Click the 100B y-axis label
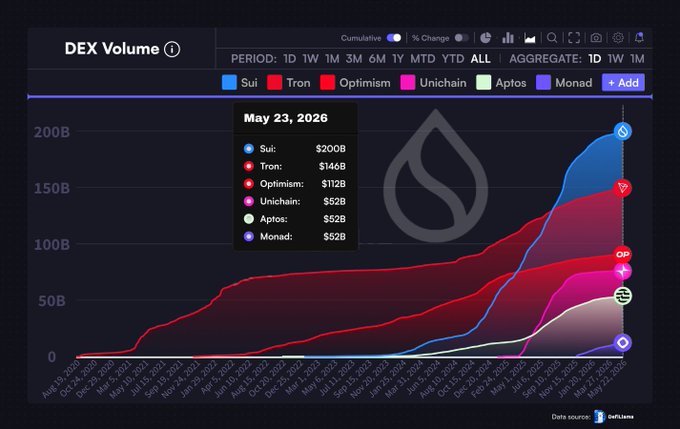Viewport: 680px width, 429px height. (52, 245)
